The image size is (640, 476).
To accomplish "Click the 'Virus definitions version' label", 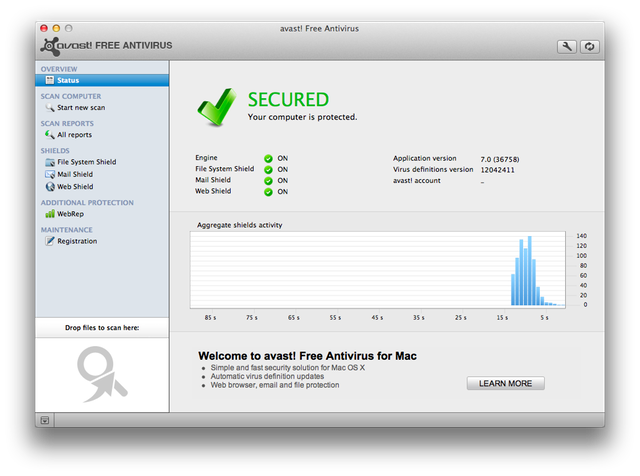I will [x=433, y=169].
